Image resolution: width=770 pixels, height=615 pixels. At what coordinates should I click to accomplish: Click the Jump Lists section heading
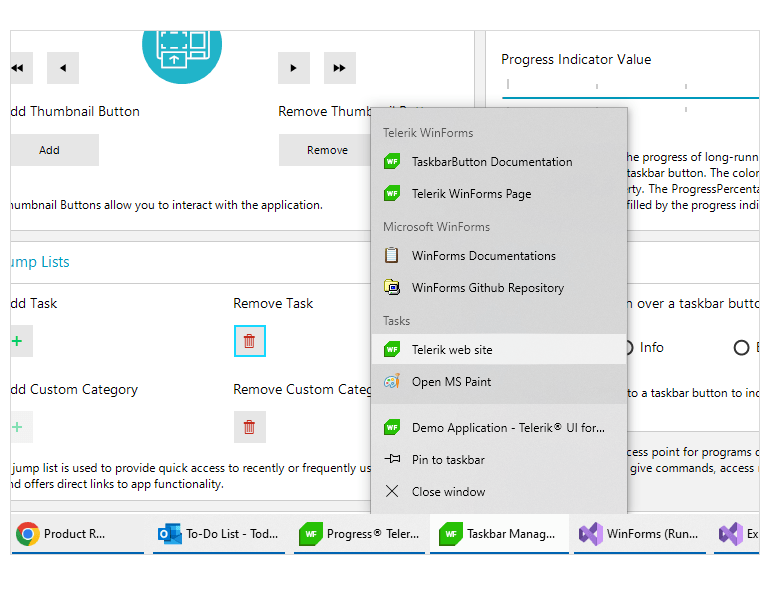click(40, 262)
